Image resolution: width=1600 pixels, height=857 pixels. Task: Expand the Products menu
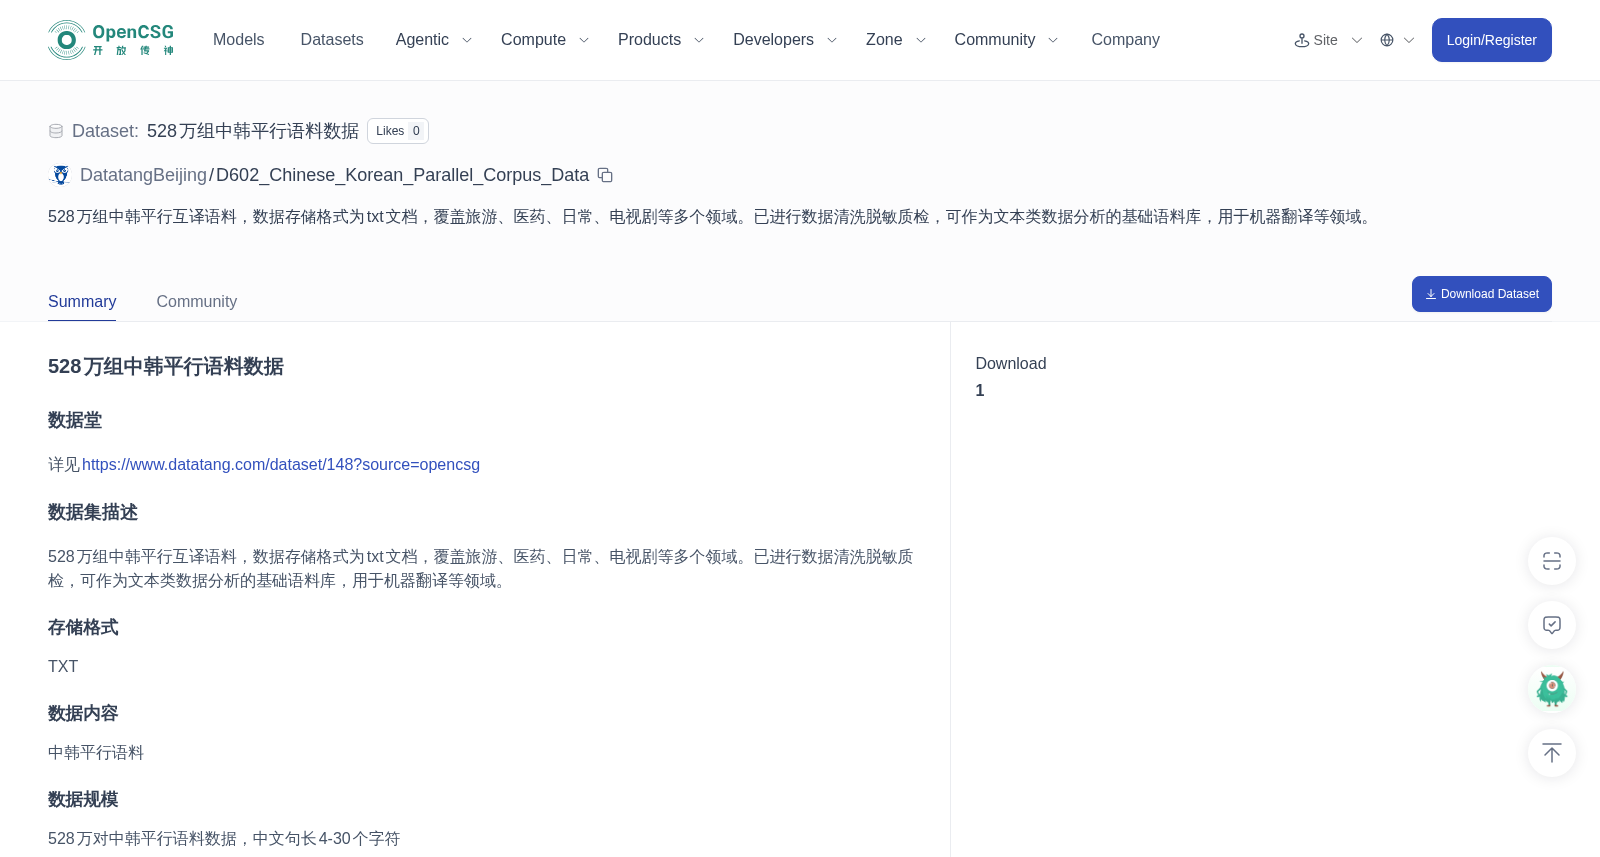[661, 40]
